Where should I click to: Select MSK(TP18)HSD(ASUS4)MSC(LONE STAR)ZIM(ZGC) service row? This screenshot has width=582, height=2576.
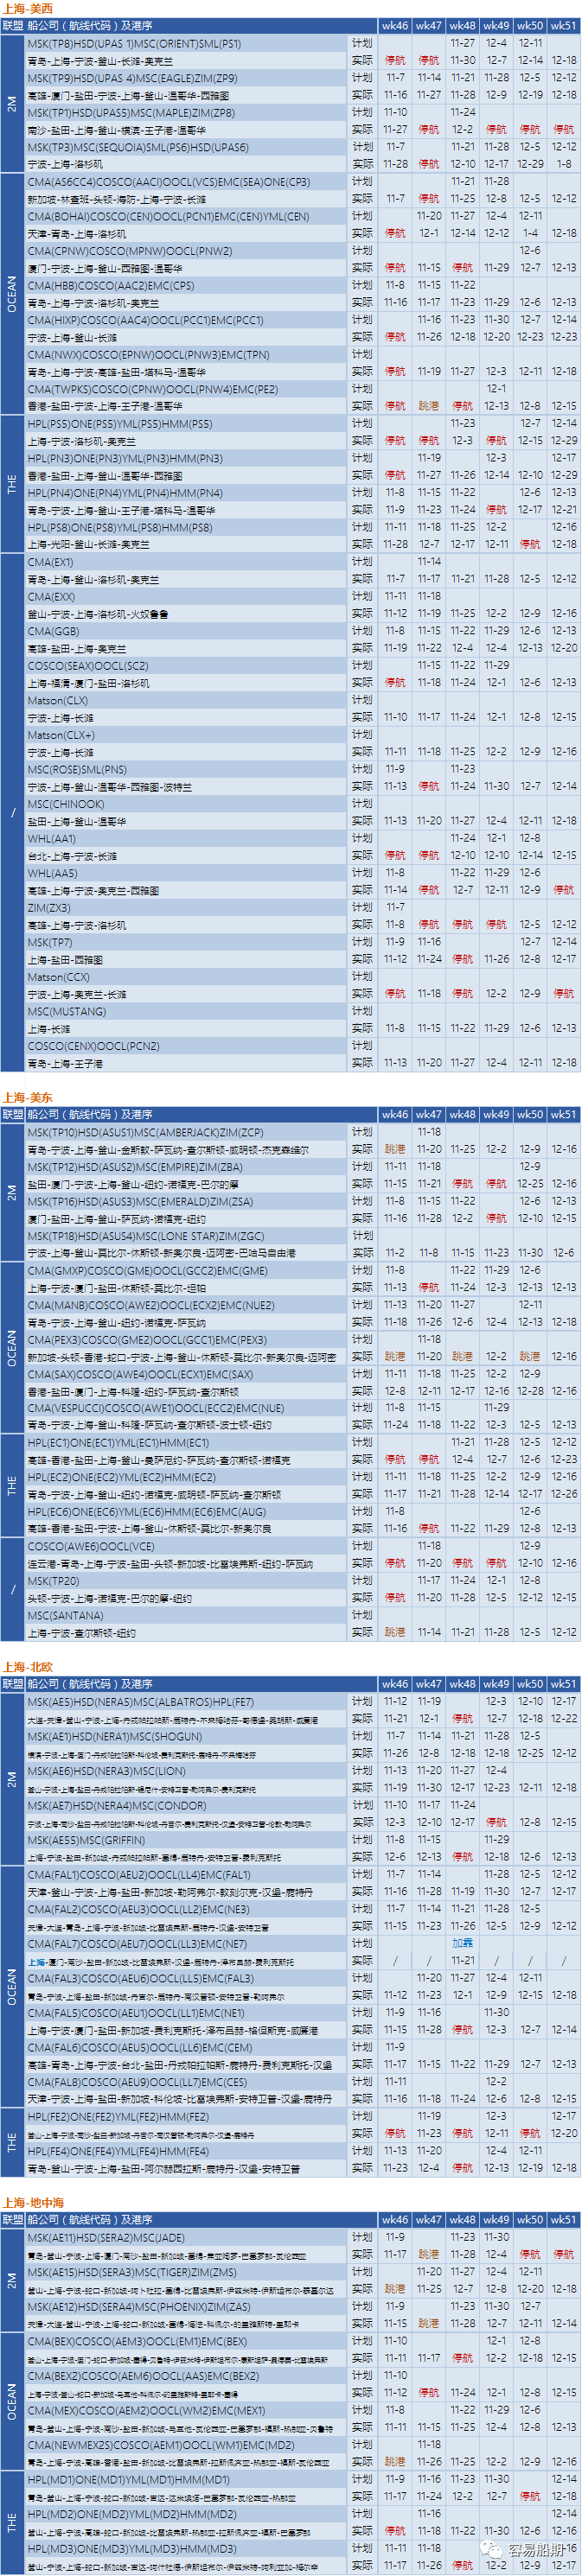[302, 1236]
